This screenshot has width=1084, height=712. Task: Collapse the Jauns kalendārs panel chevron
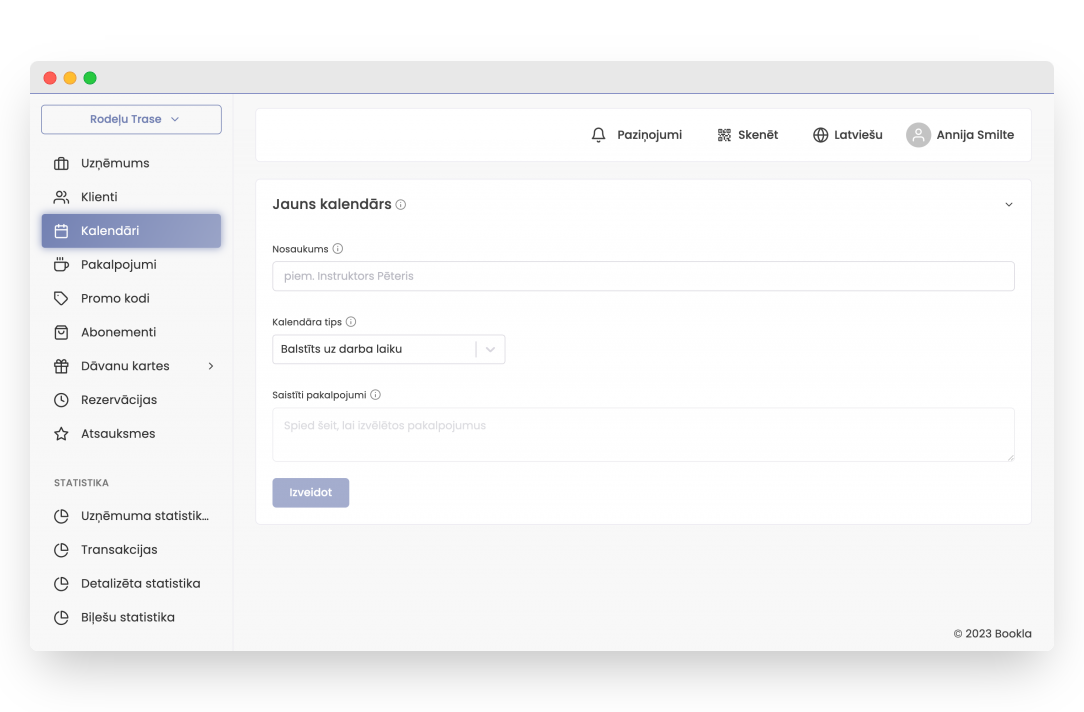1008,205
